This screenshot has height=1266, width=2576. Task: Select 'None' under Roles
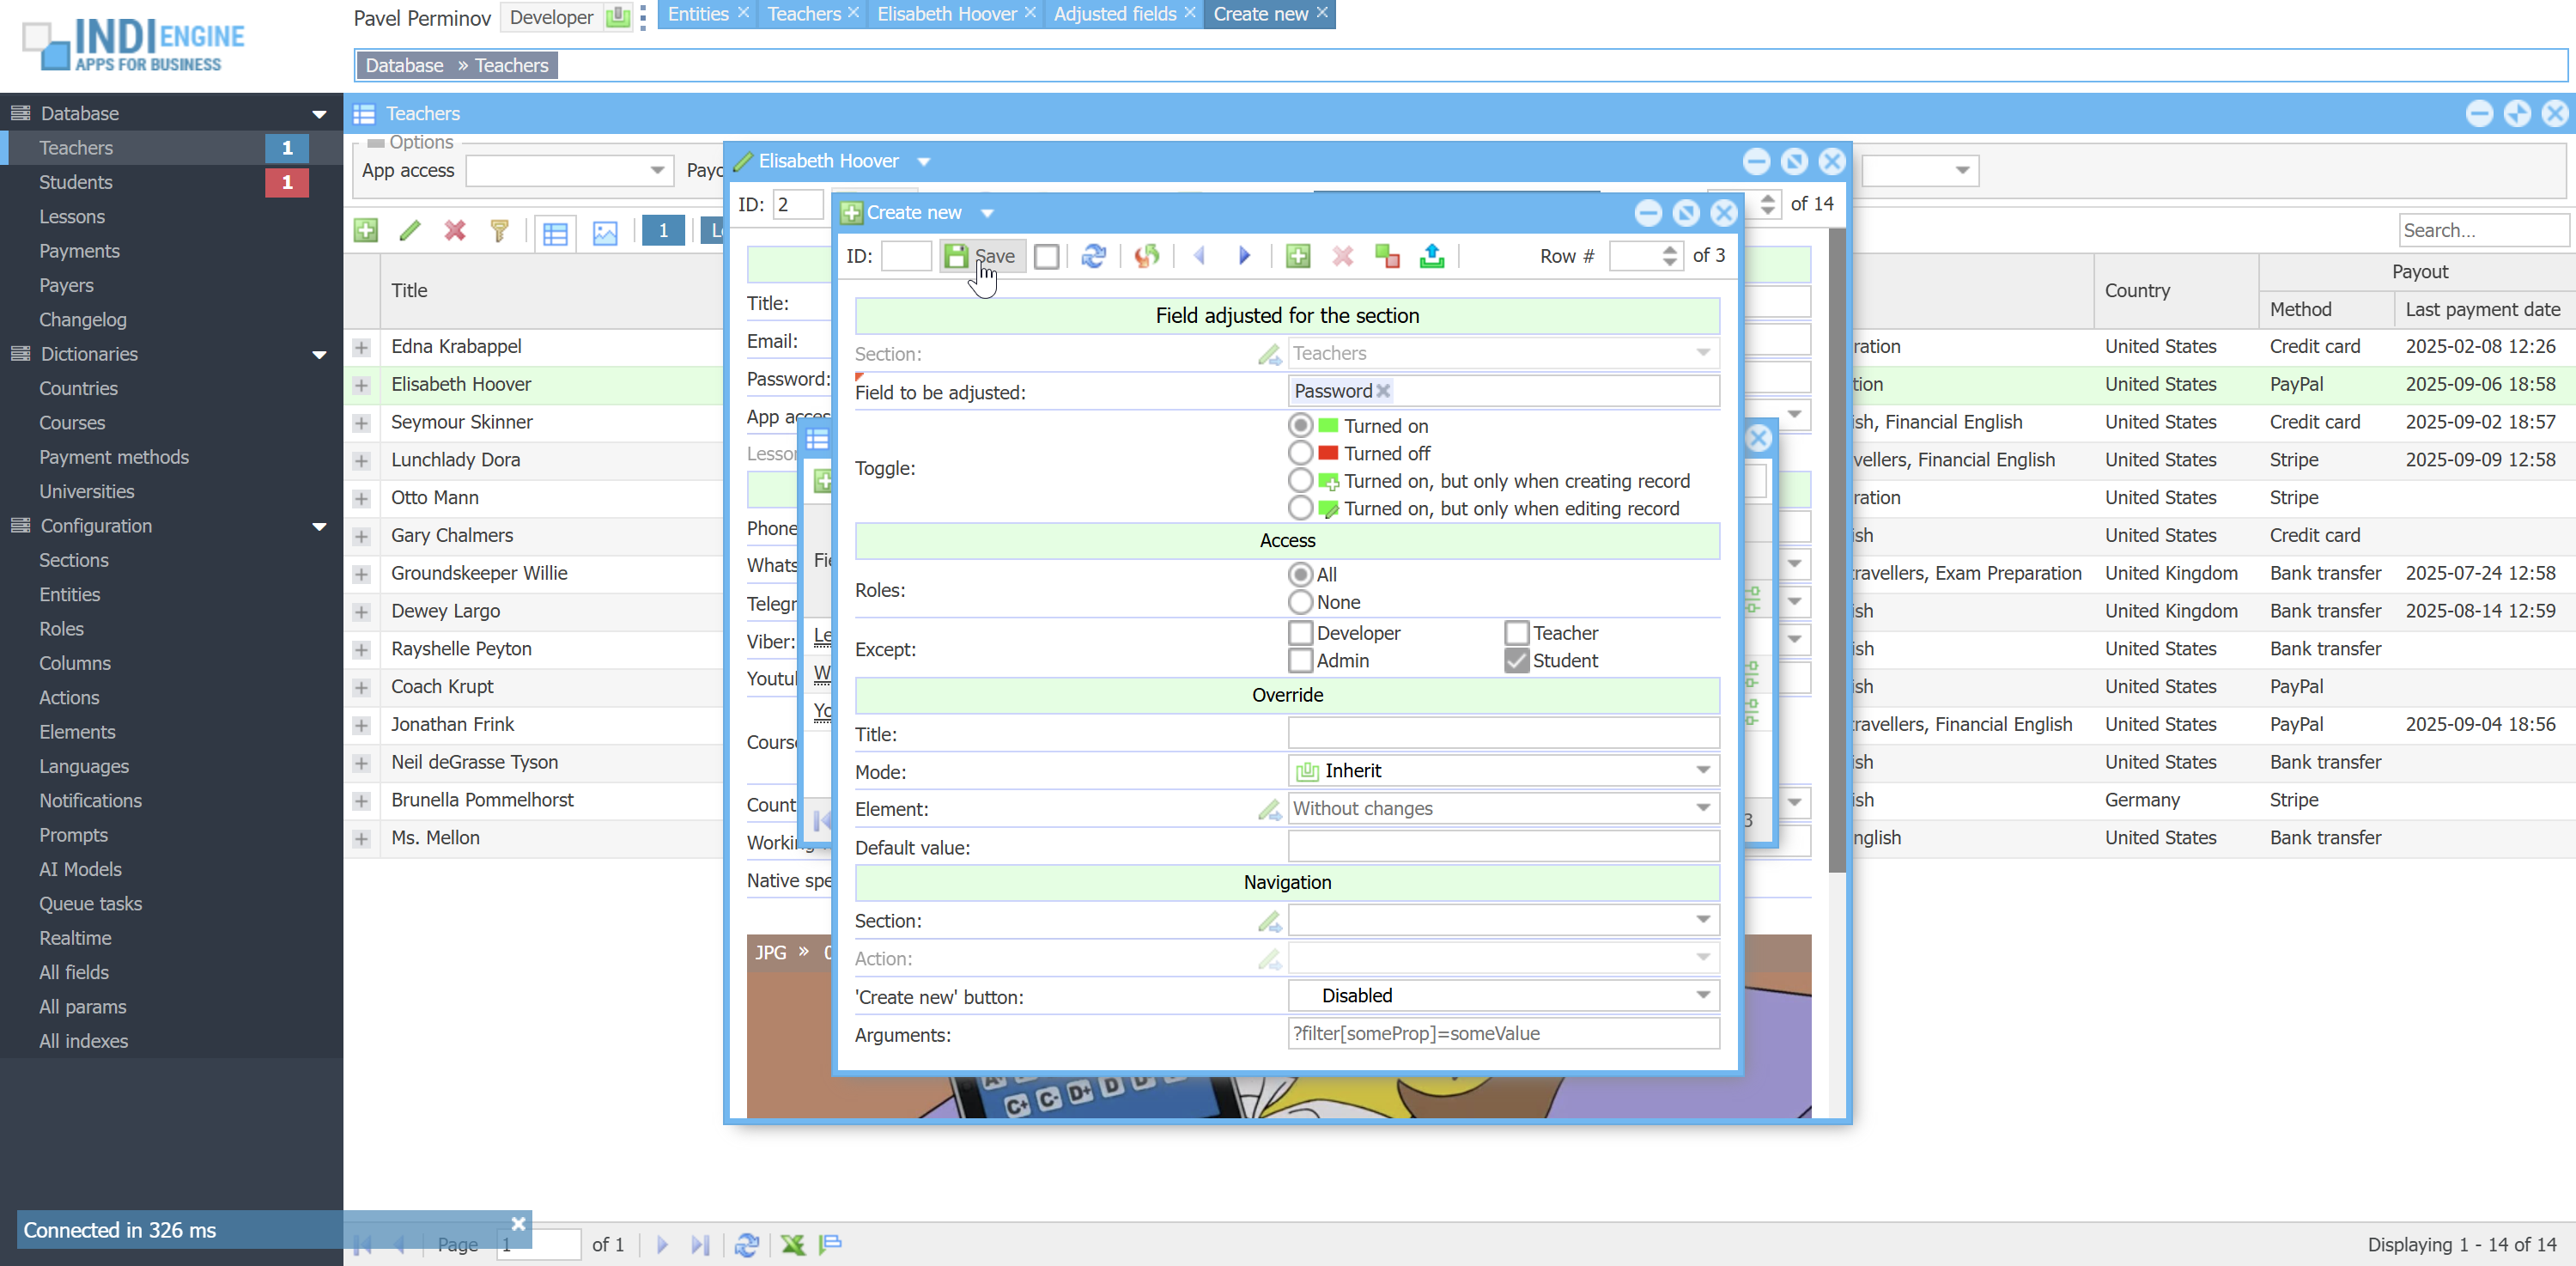(1300, 602)
